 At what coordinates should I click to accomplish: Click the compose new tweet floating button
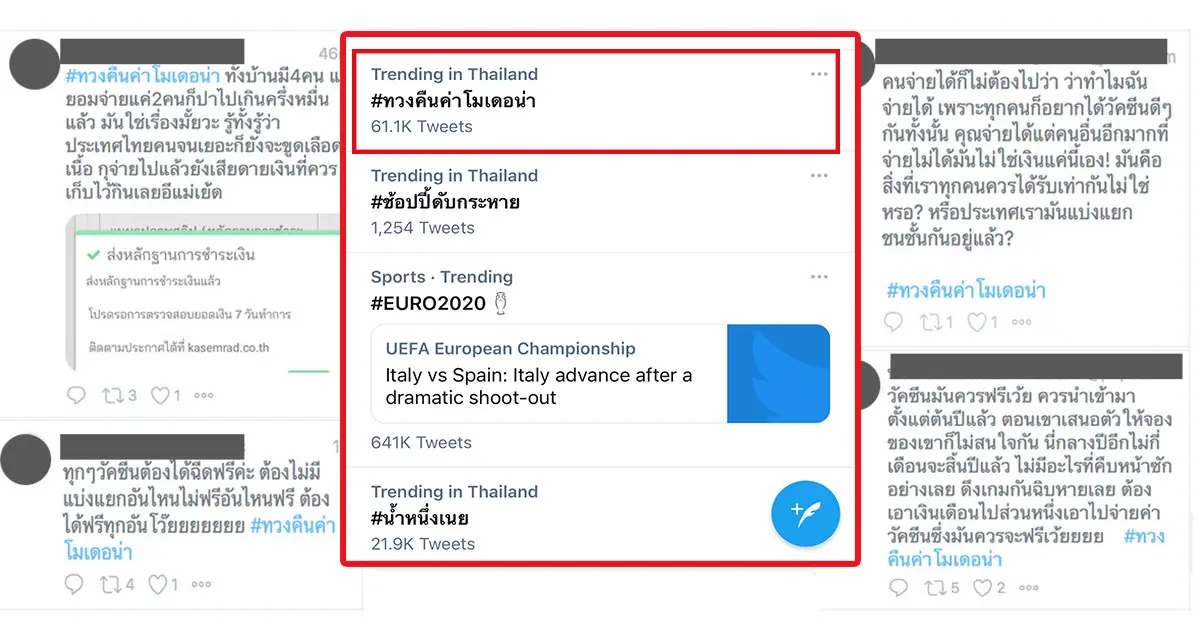pyautogui.click(x=805, y=513)
